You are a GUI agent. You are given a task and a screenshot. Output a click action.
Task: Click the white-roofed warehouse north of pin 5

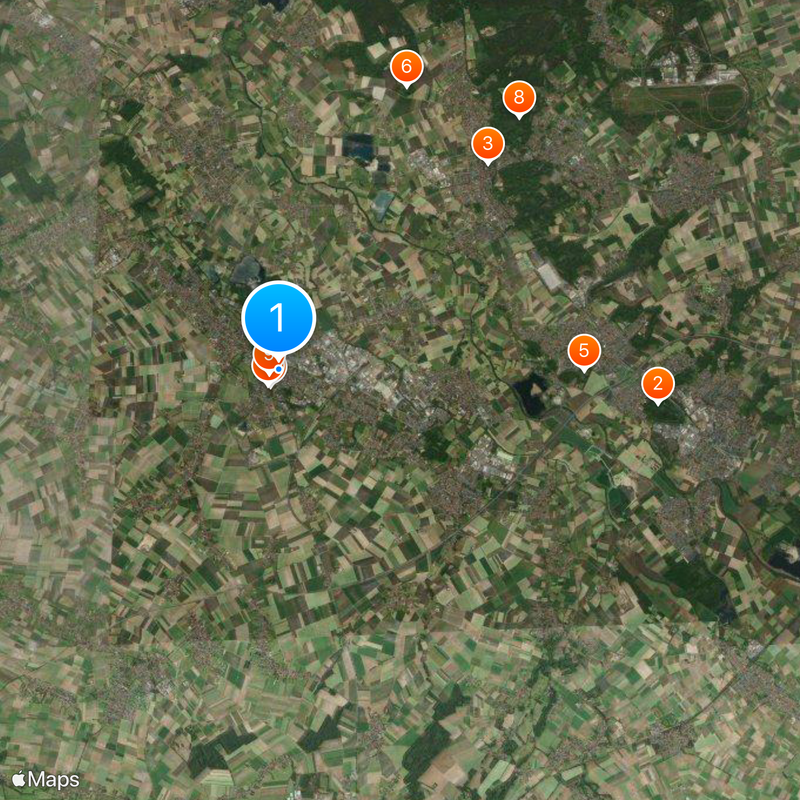pyautogui.click(x=549, y=276)
